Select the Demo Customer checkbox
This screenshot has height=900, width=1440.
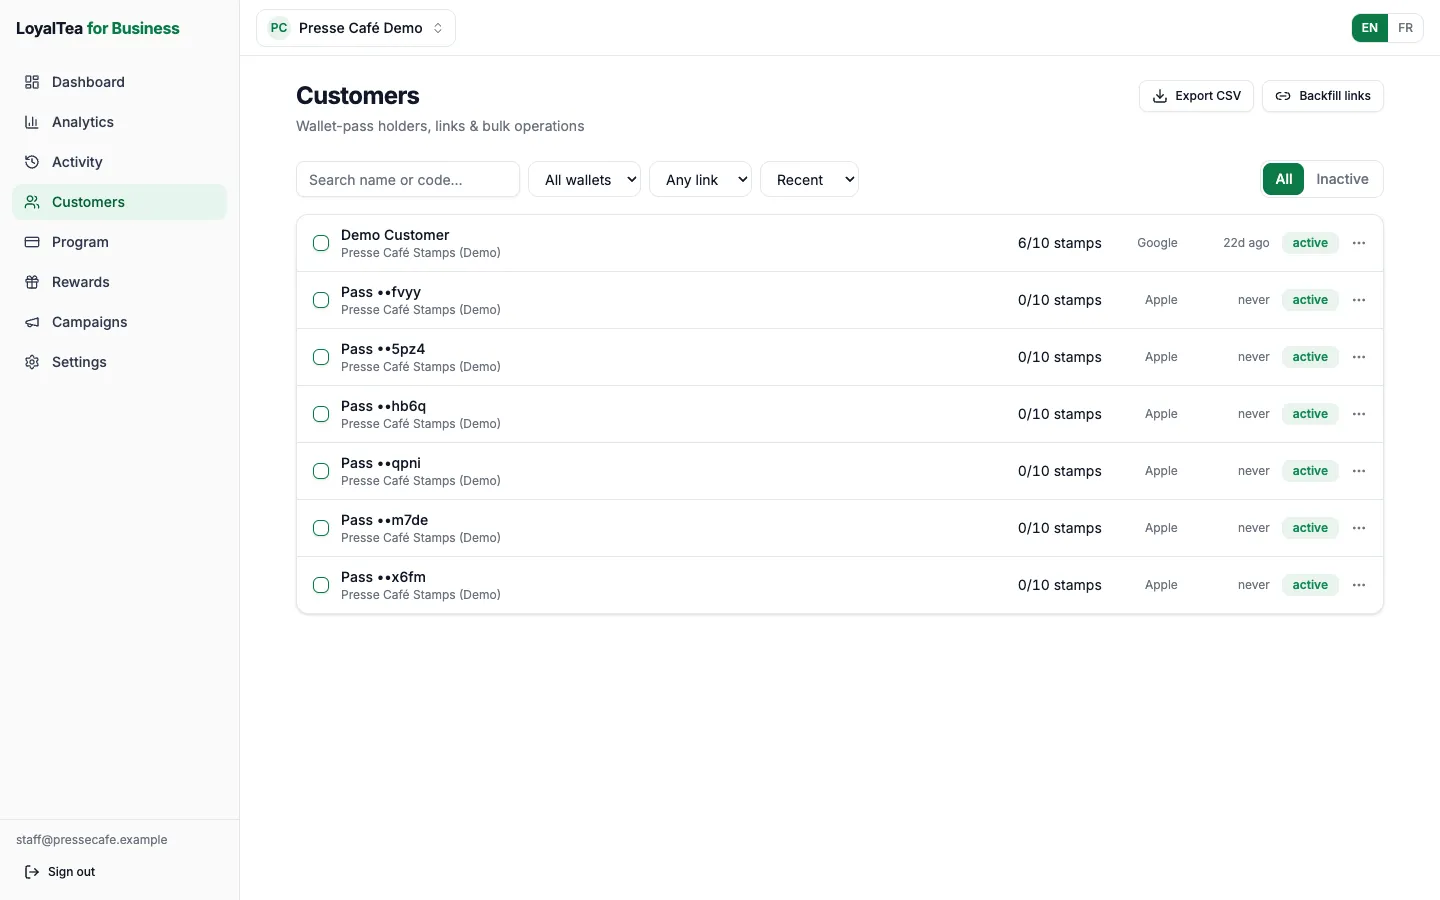coord(321,243)
